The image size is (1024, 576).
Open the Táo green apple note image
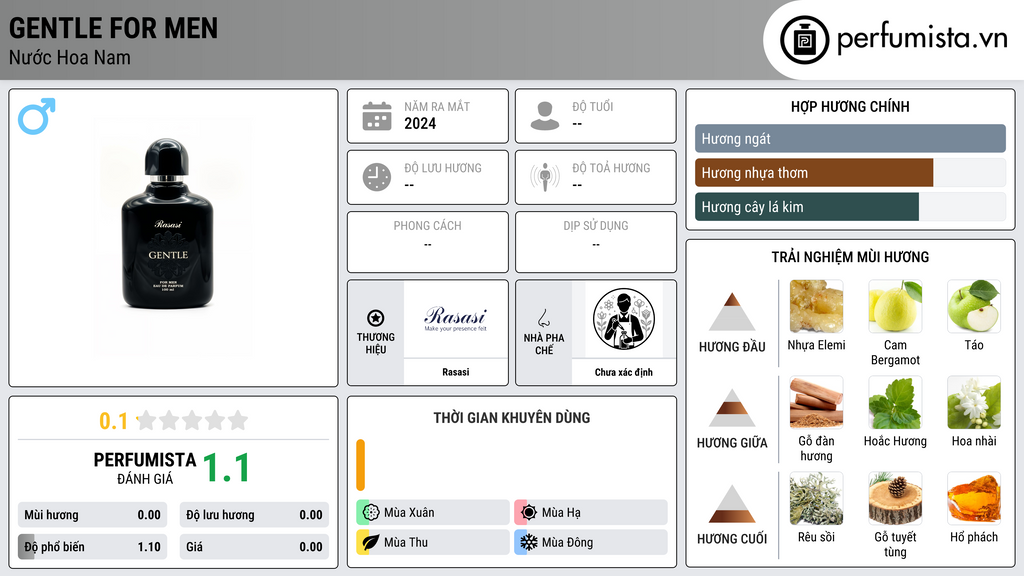(974, 306)
